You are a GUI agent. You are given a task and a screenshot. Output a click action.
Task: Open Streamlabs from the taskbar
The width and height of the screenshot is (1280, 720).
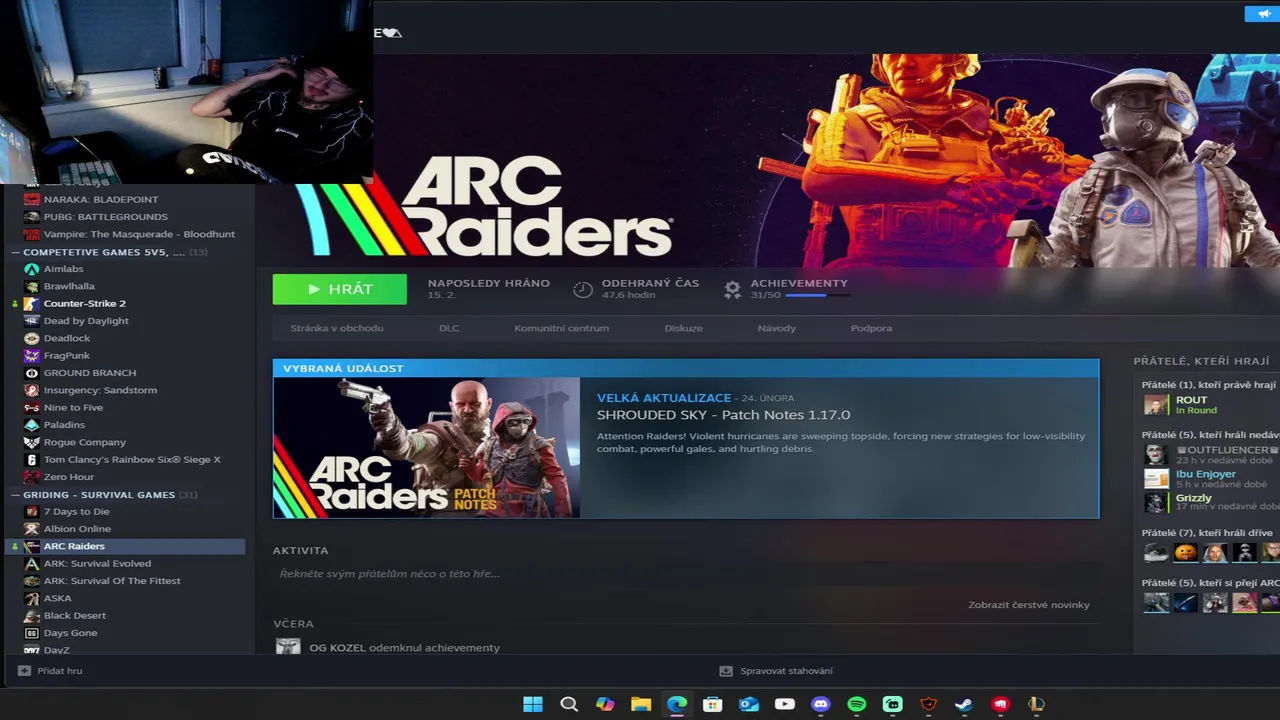[x=893, y=704]
